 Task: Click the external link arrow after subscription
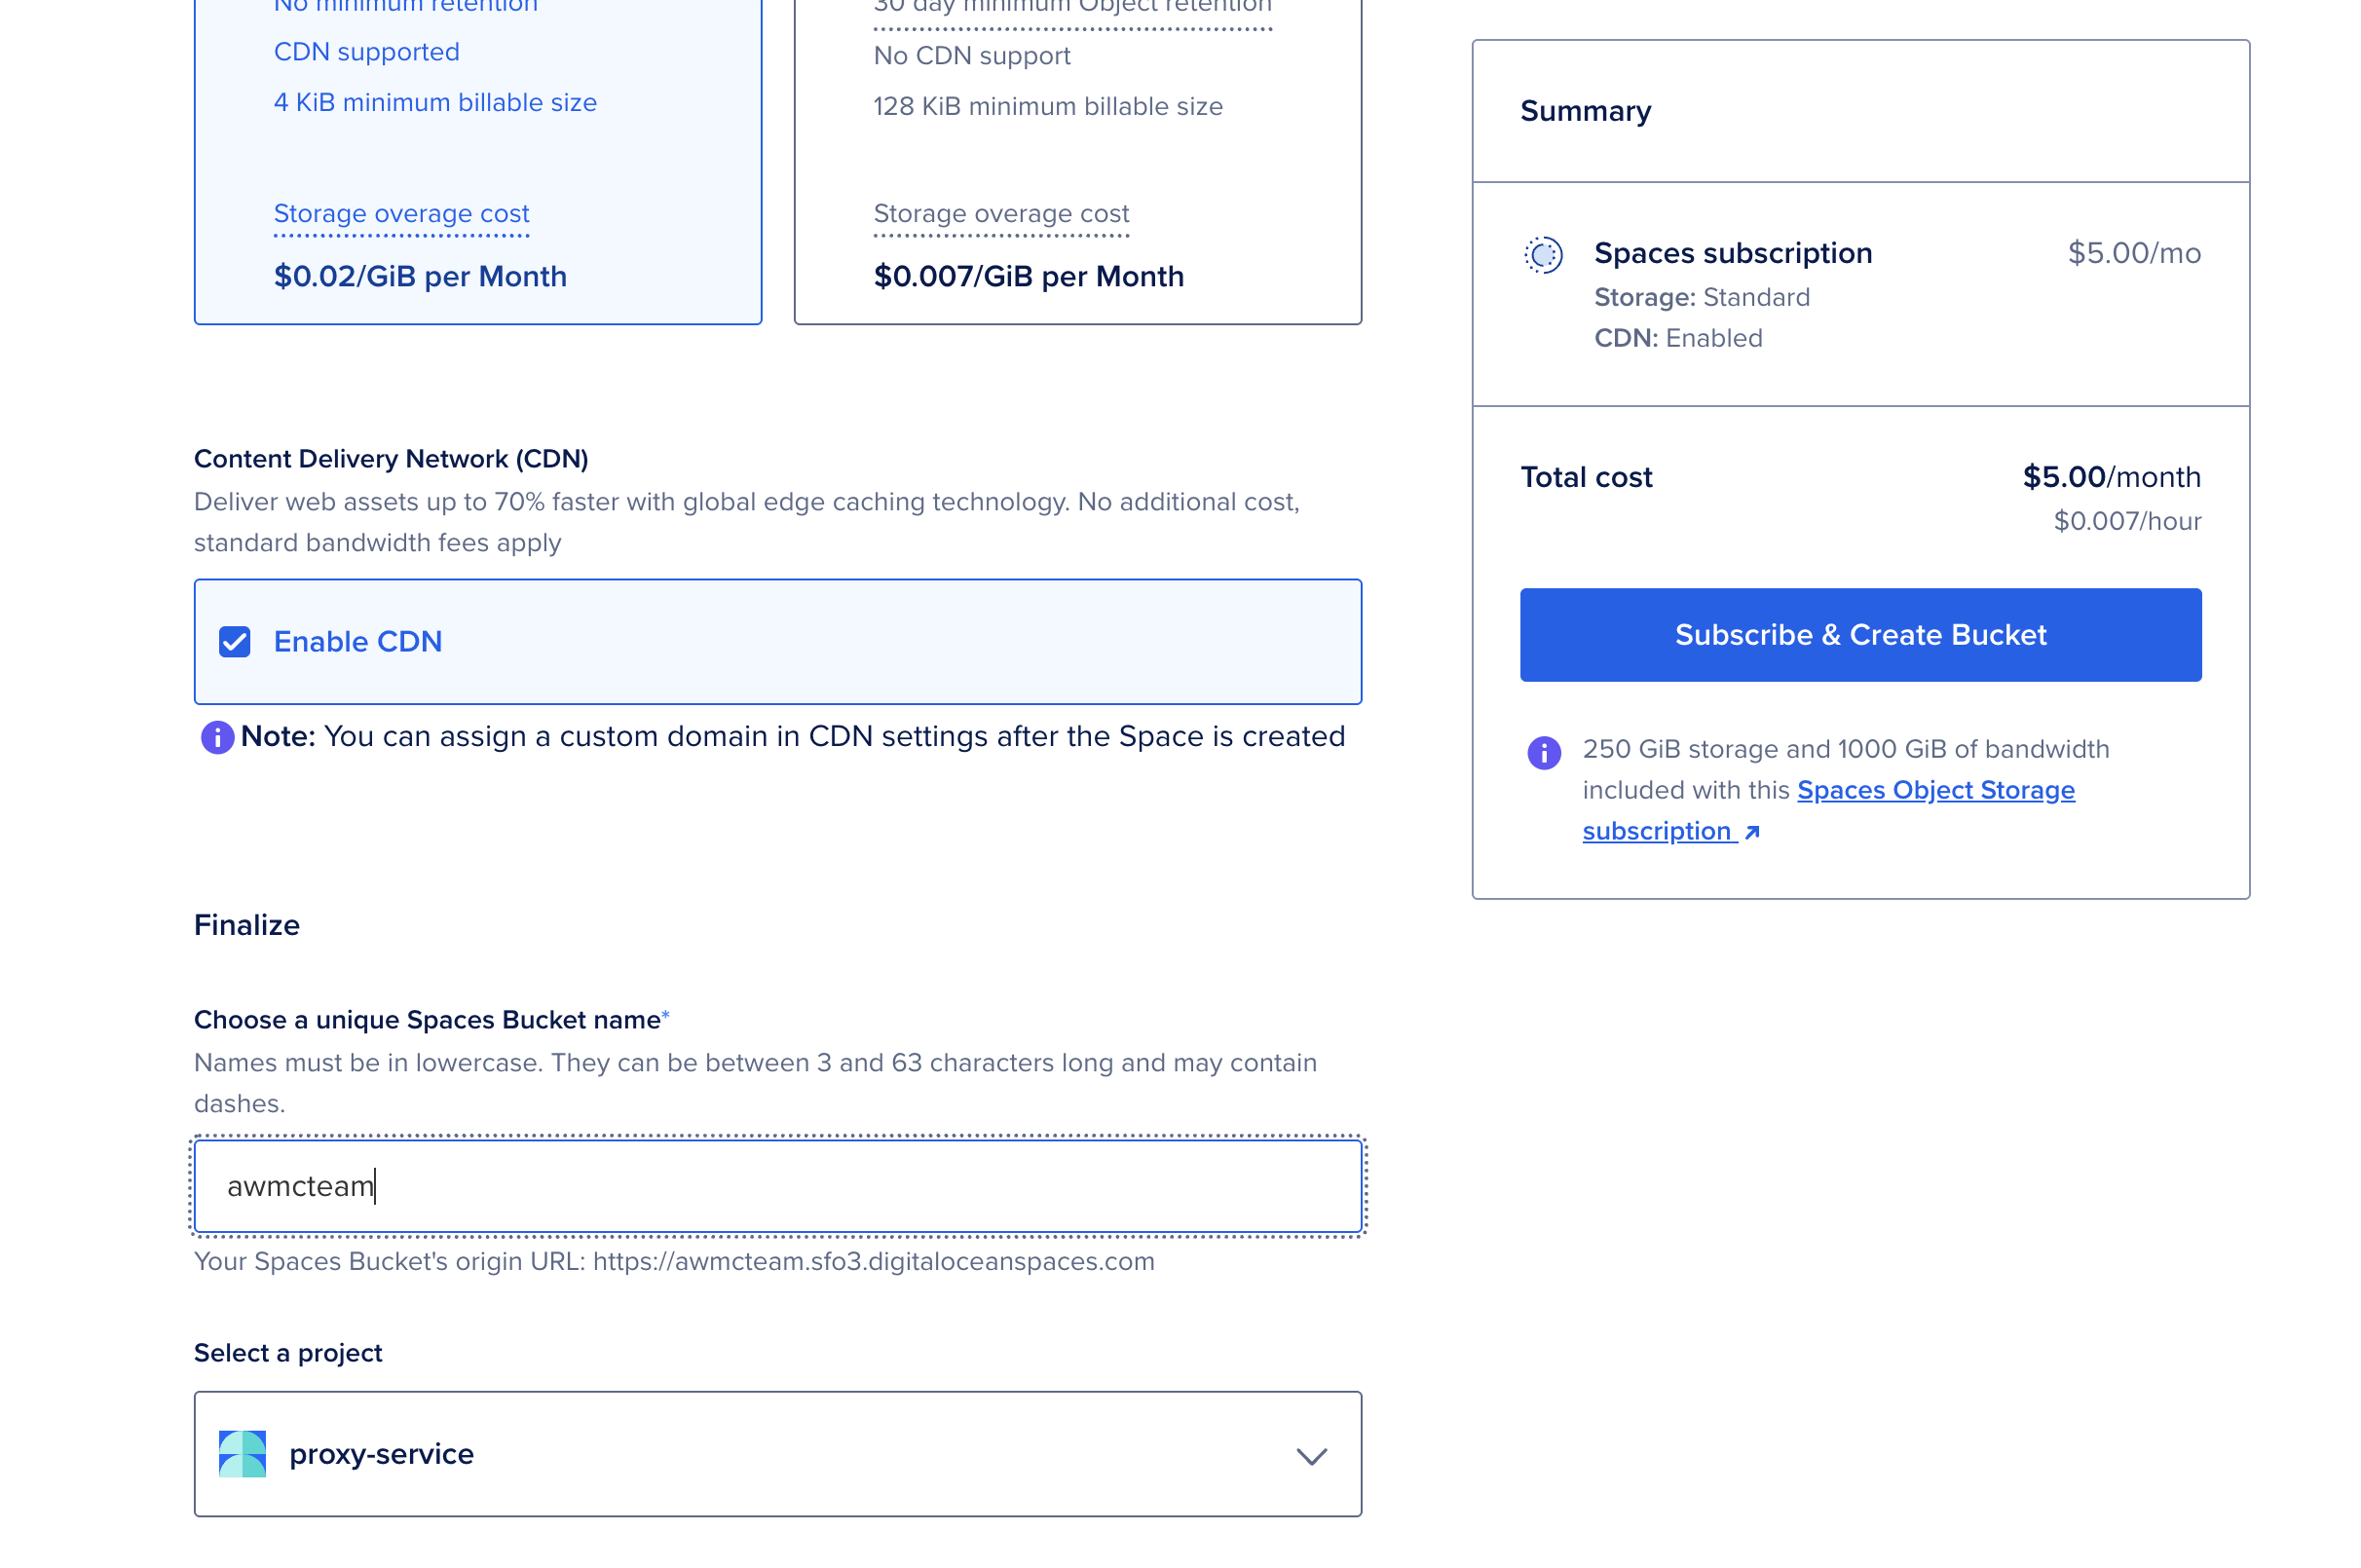pos(1751,832)
